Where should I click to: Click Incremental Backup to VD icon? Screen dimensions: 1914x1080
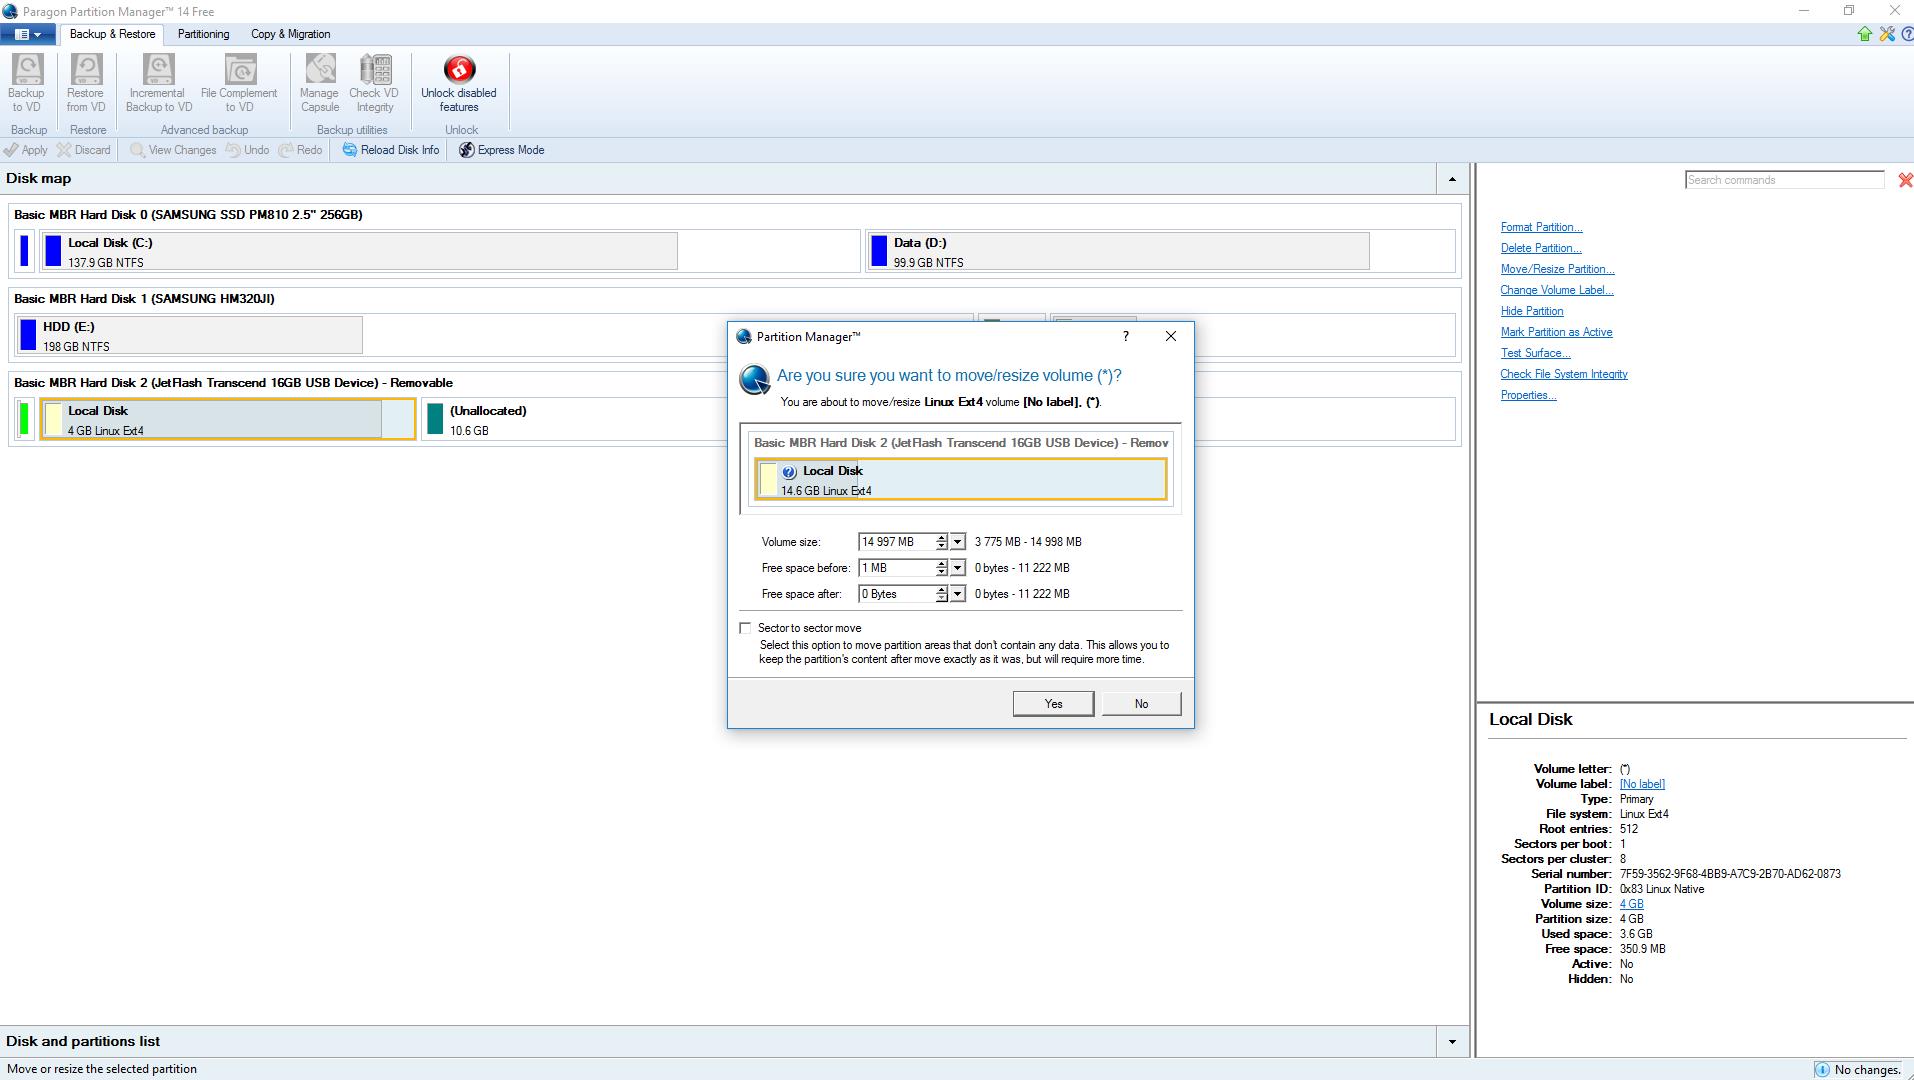pyautogui.click(x=159, y=69)
